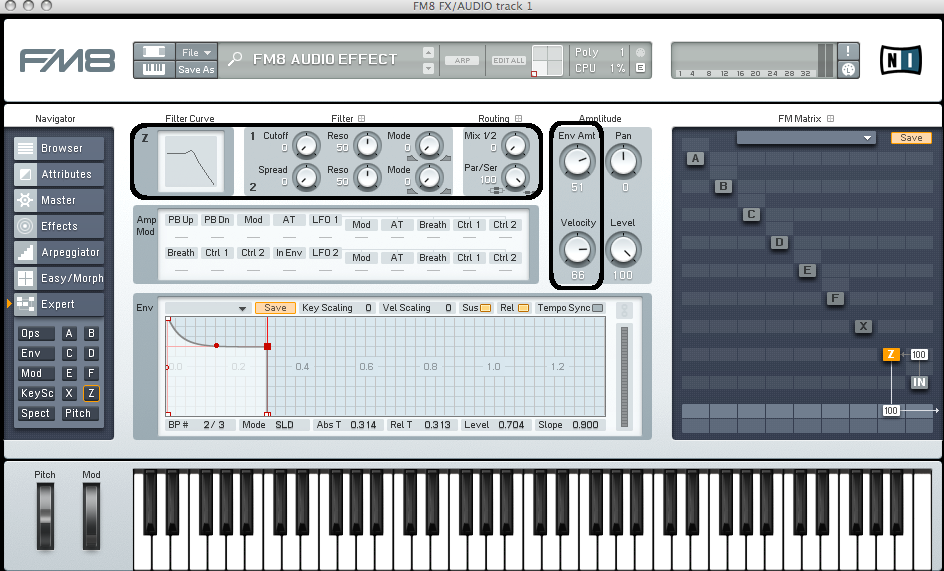944x571 pixels.
Task: Click the round icon next to Poly
Action: (x=640, y=52)
